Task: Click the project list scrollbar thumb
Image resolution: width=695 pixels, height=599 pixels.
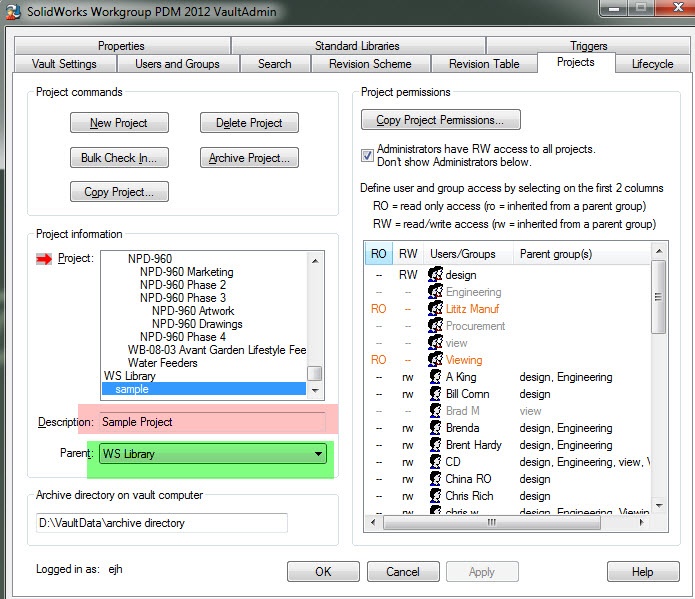Action: (315, 373)
